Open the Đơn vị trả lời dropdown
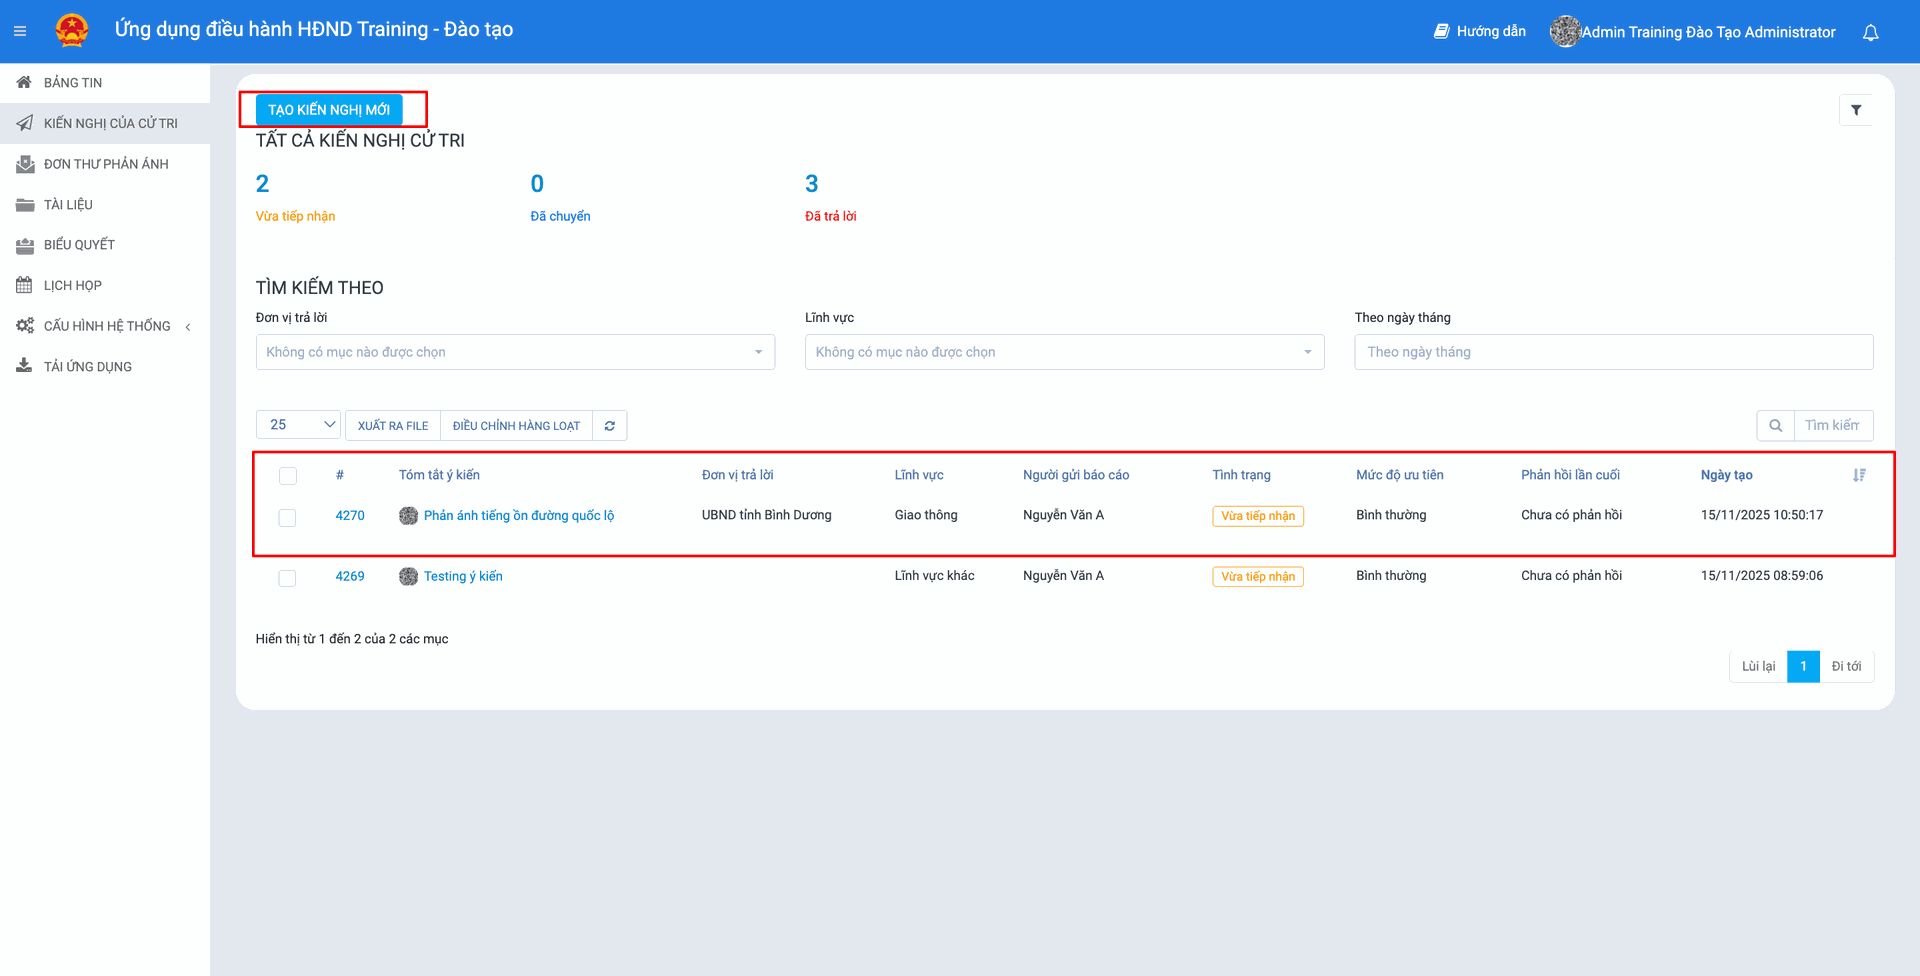 (x=515, y=352)
